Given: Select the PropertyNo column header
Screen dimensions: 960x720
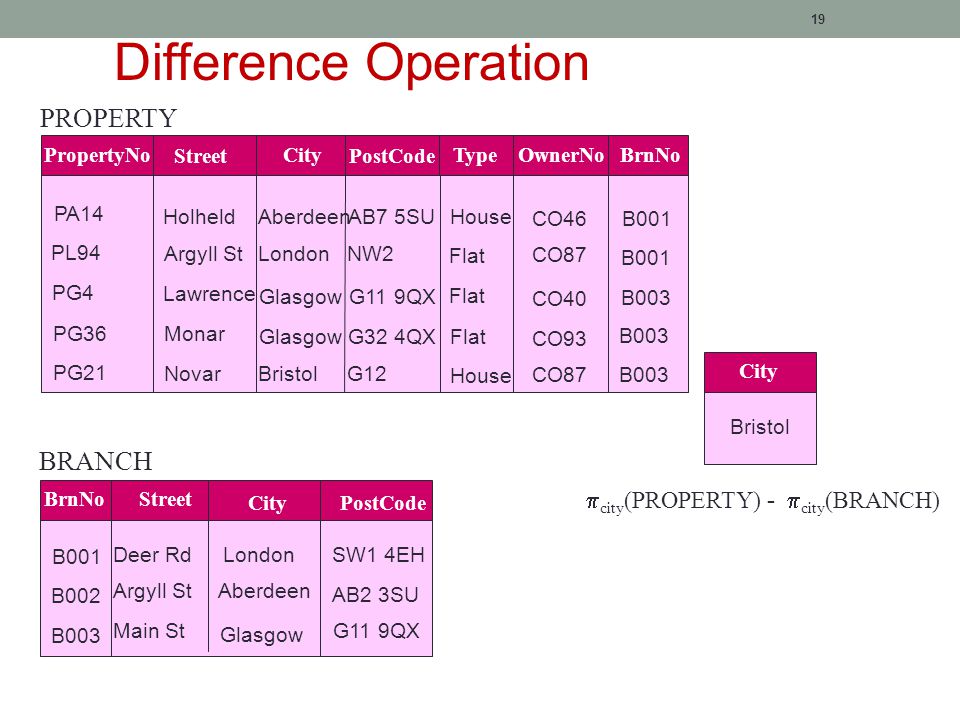Looking at the screenshot, I should [x=97, y=156].
